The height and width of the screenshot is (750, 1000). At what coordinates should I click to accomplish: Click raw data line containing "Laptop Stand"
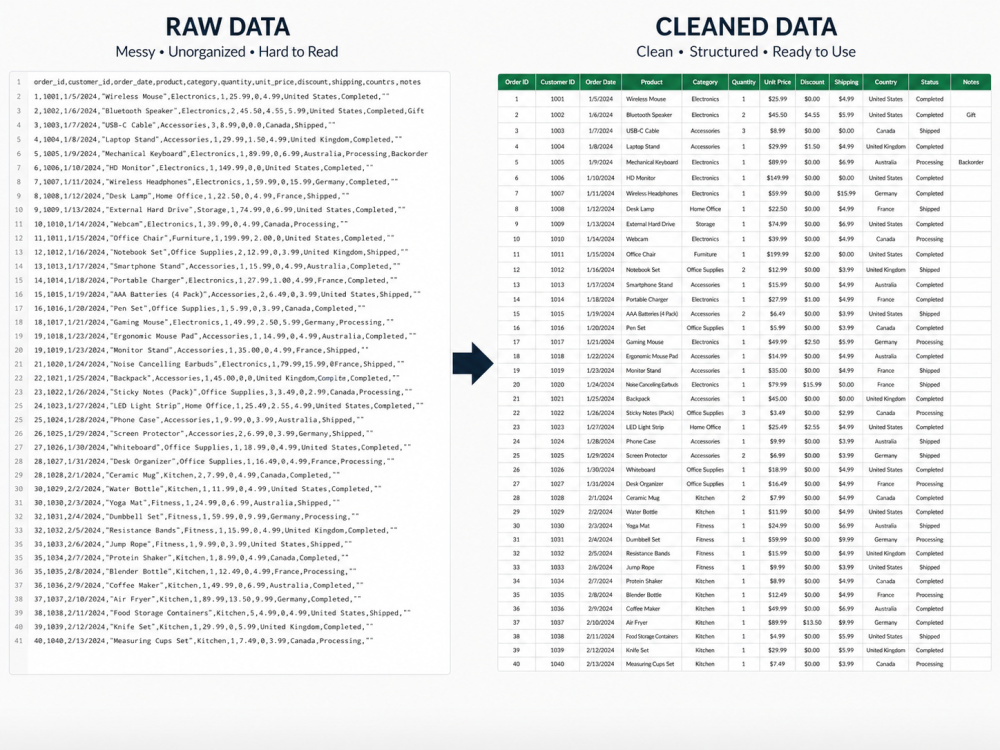[218, 139]
